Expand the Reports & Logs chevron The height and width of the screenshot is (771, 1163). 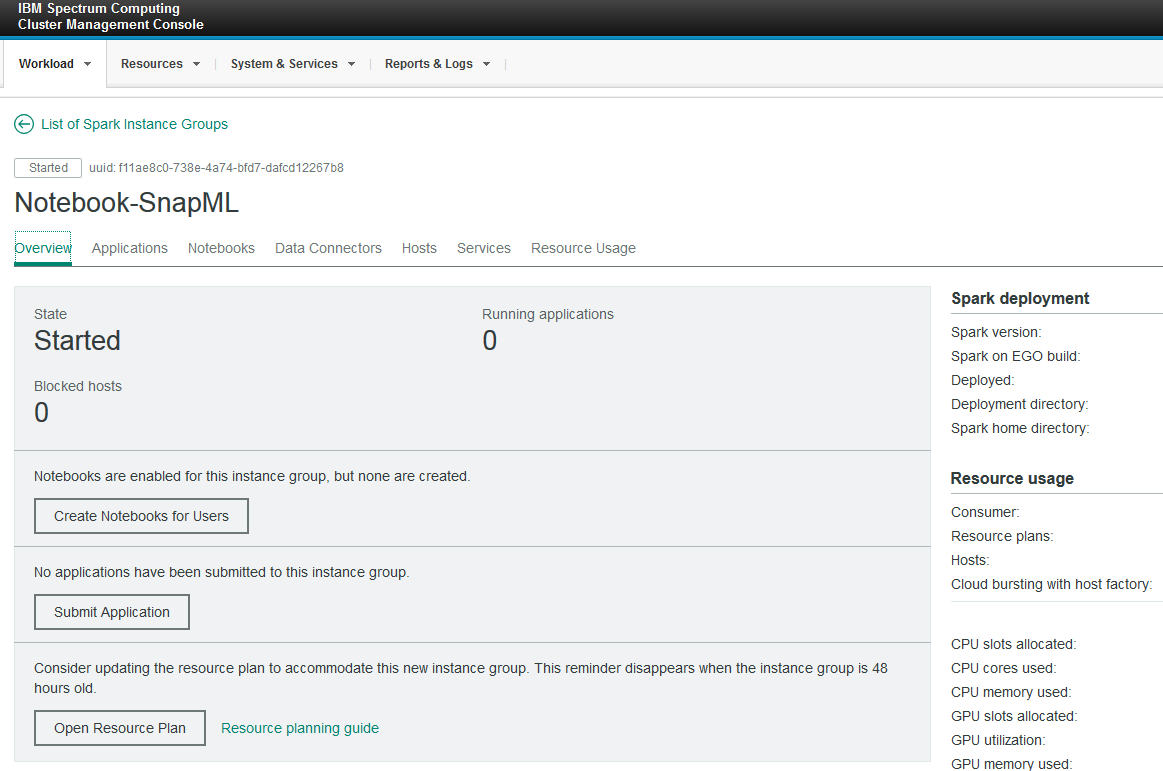487,64
